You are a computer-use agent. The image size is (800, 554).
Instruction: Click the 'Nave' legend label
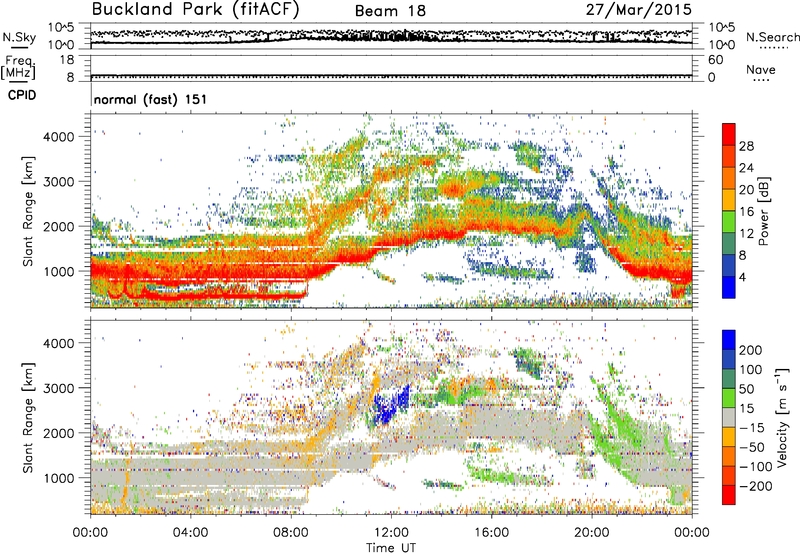click(761, 69)
